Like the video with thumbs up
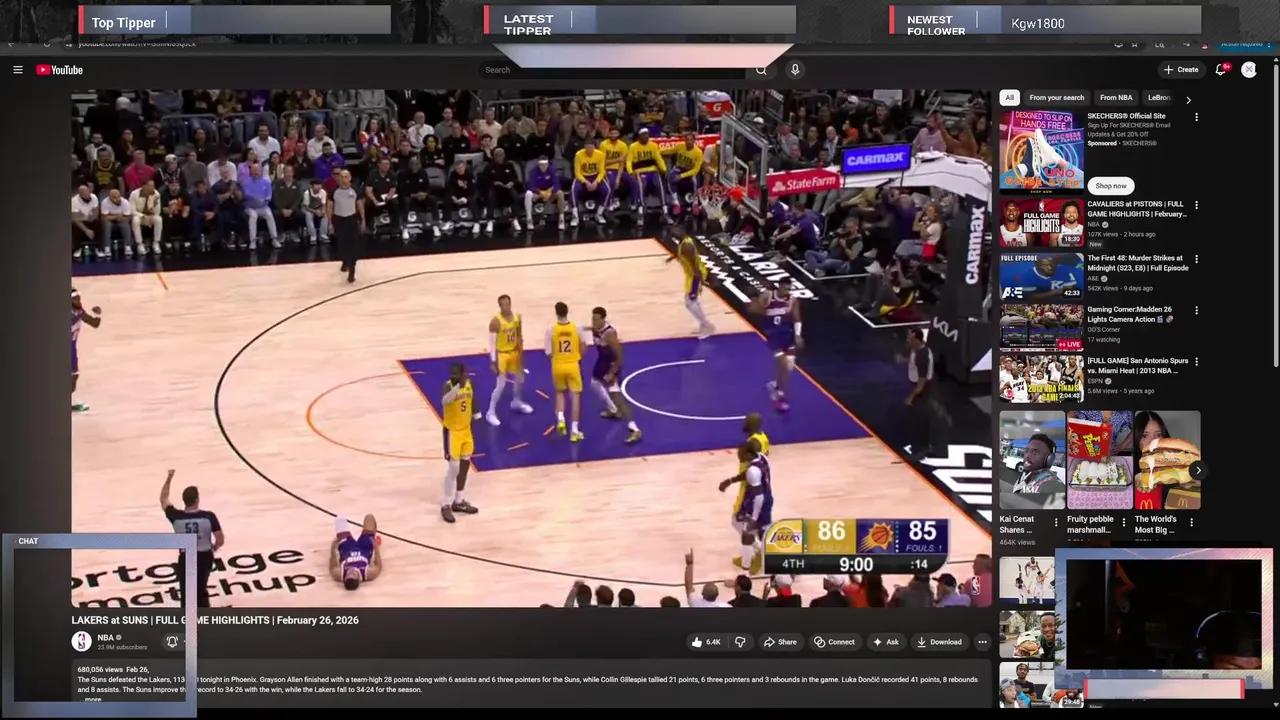 [705, 642]
